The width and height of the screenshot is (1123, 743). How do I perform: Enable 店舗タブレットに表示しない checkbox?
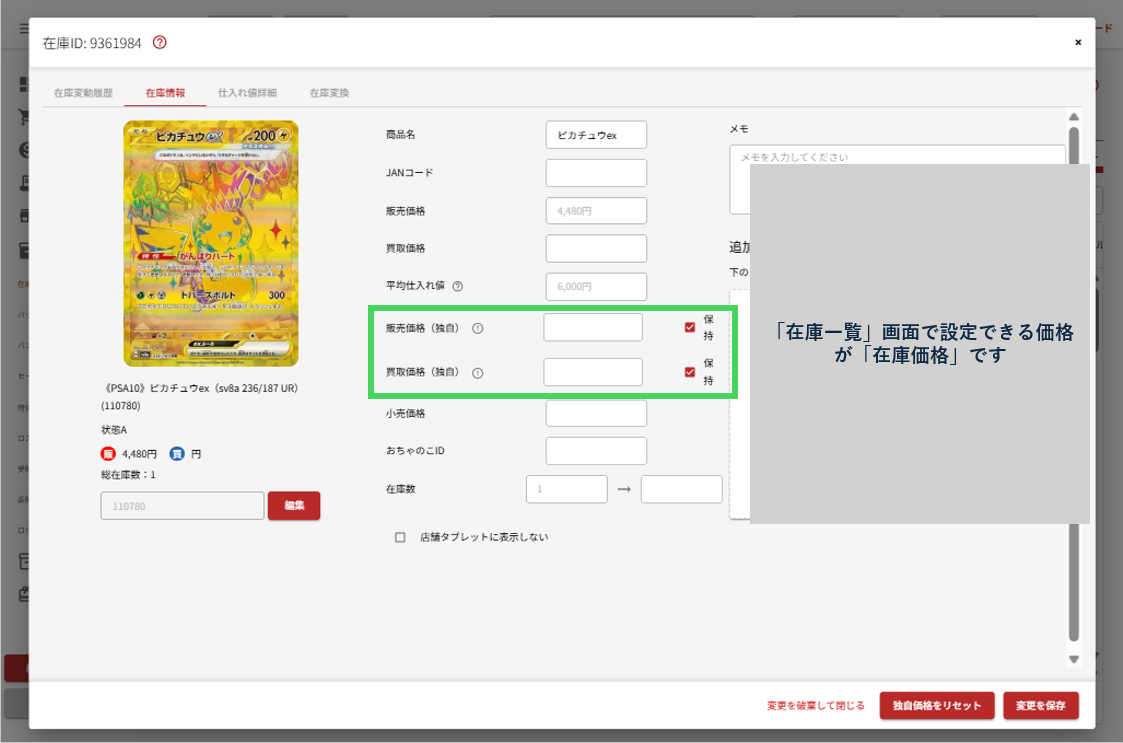click(x=400, y=537)
